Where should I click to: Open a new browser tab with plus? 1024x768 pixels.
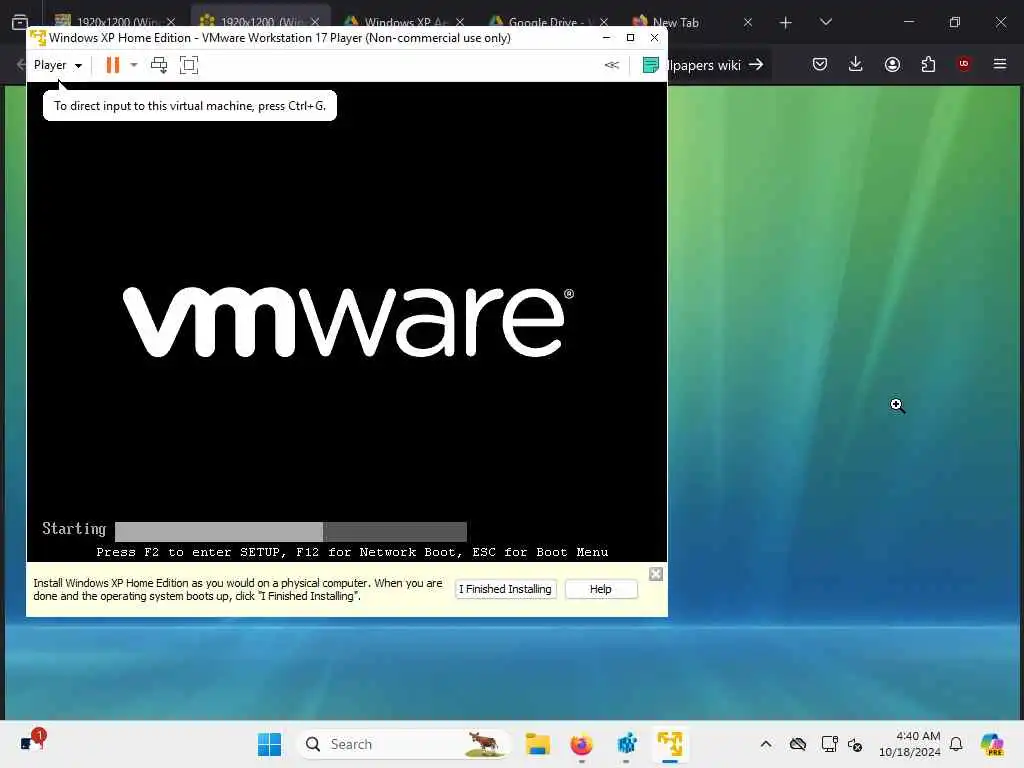pyautogui.click(x=786, y=23)
